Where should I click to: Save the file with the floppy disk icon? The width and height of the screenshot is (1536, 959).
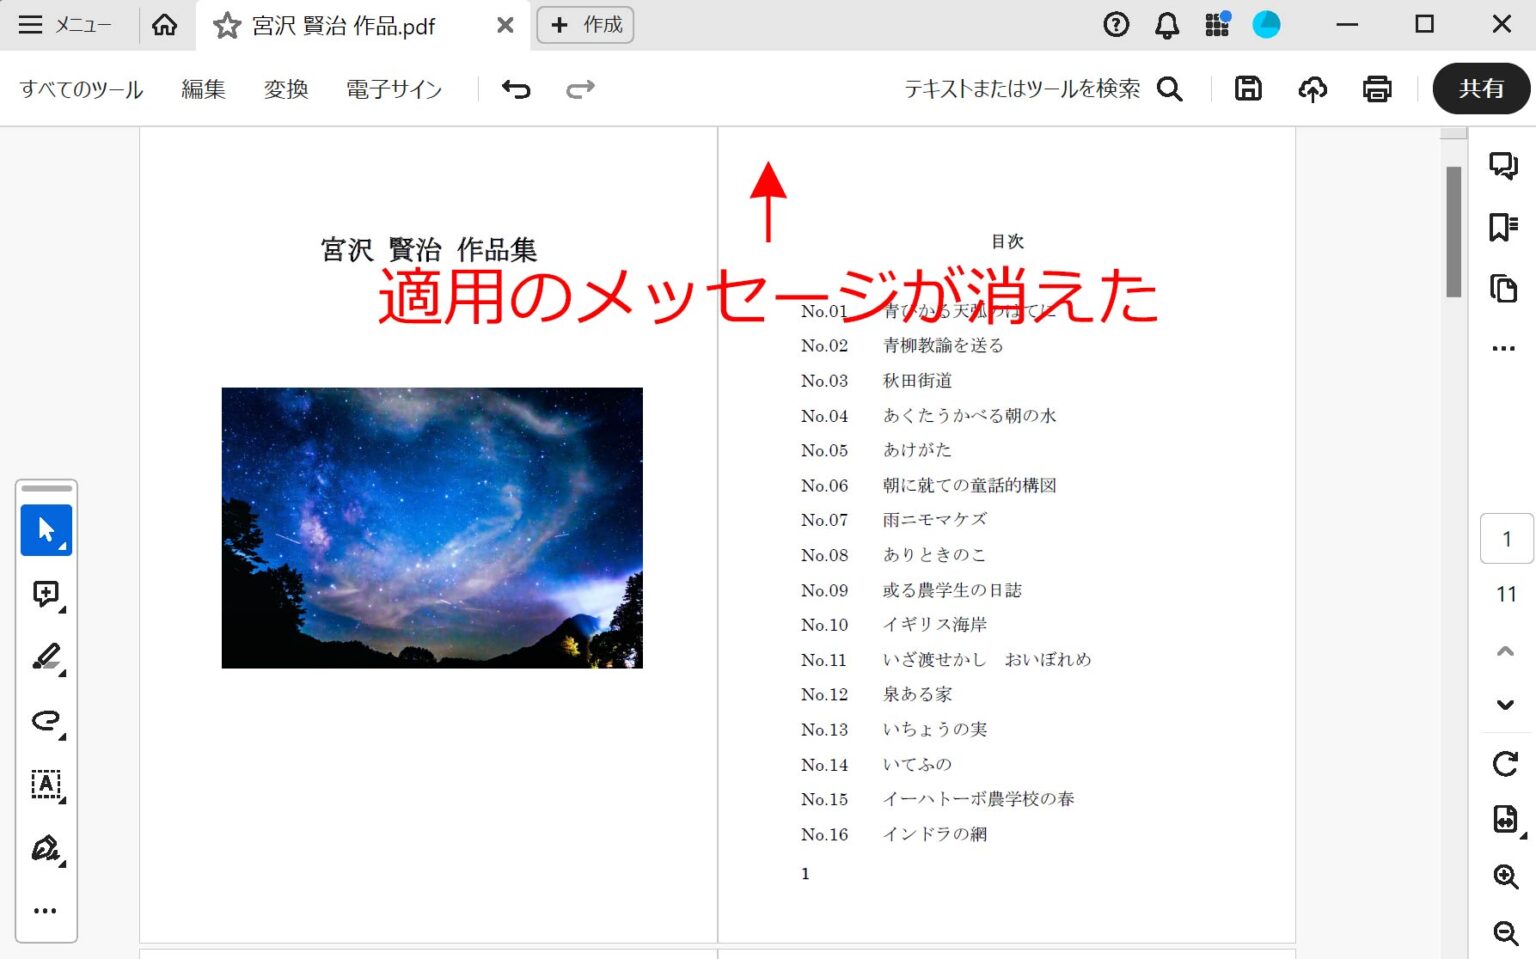(x=1248, y=89)
